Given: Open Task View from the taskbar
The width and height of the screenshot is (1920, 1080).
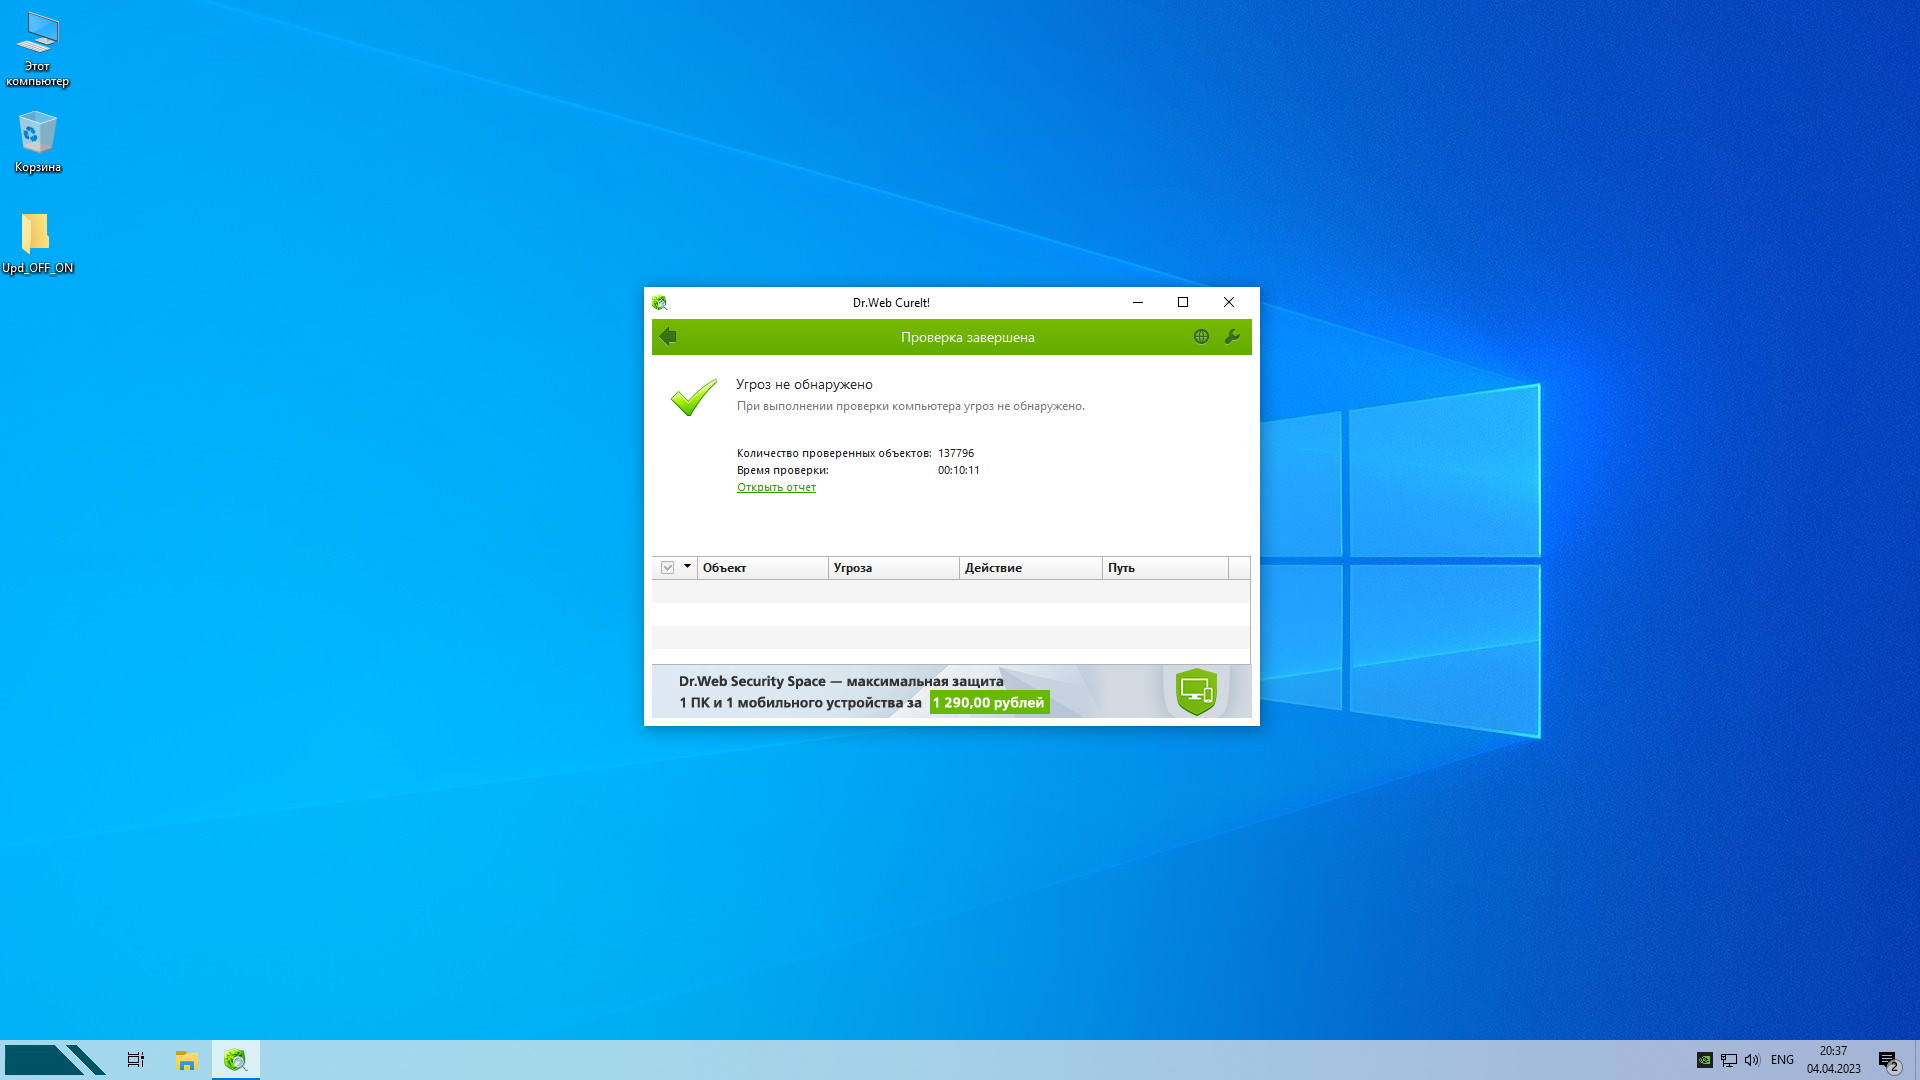Looking at the screenshot, I should pyautogui.click(x=136, y=1060).
